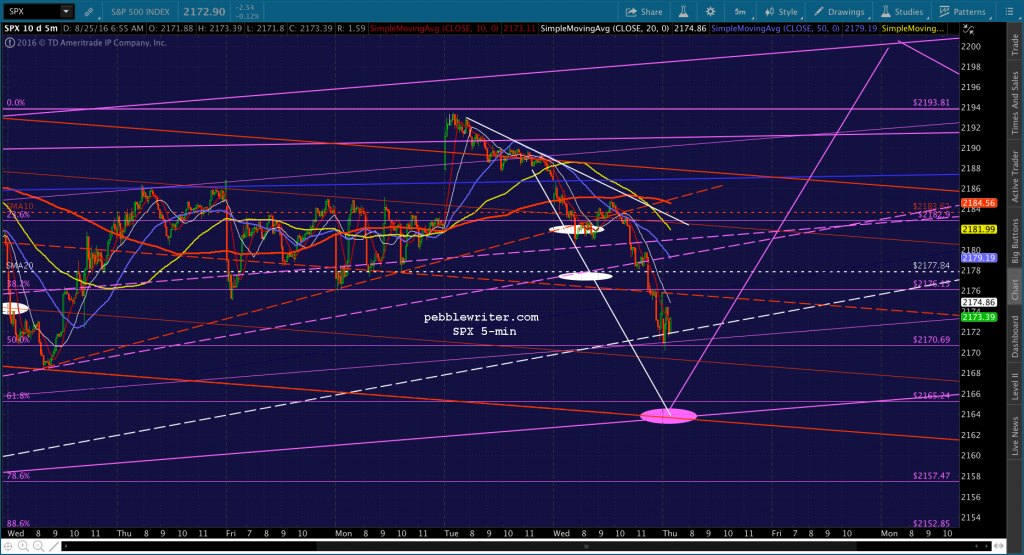Click SimpleMovingAvg (CLOSE, 50, 0) label

pos(775,29)
